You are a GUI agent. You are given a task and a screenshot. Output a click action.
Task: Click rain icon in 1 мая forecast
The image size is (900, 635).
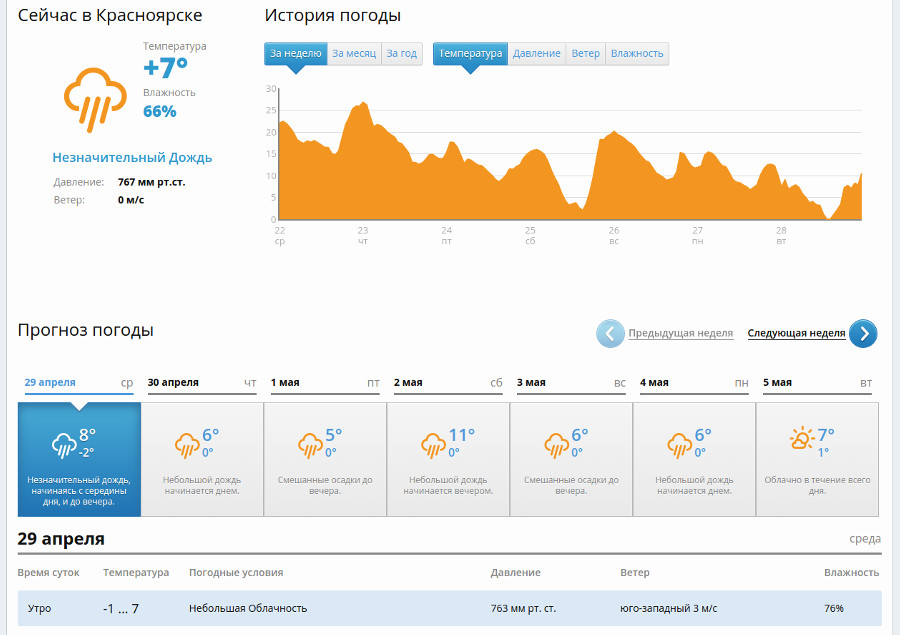click(x=310, y=444)
